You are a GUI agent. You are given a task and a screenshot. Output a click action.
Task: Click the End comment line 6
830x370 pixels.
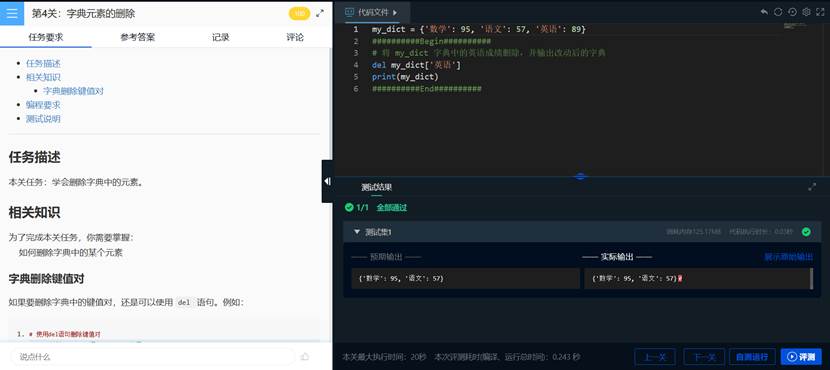coord(427,89)
